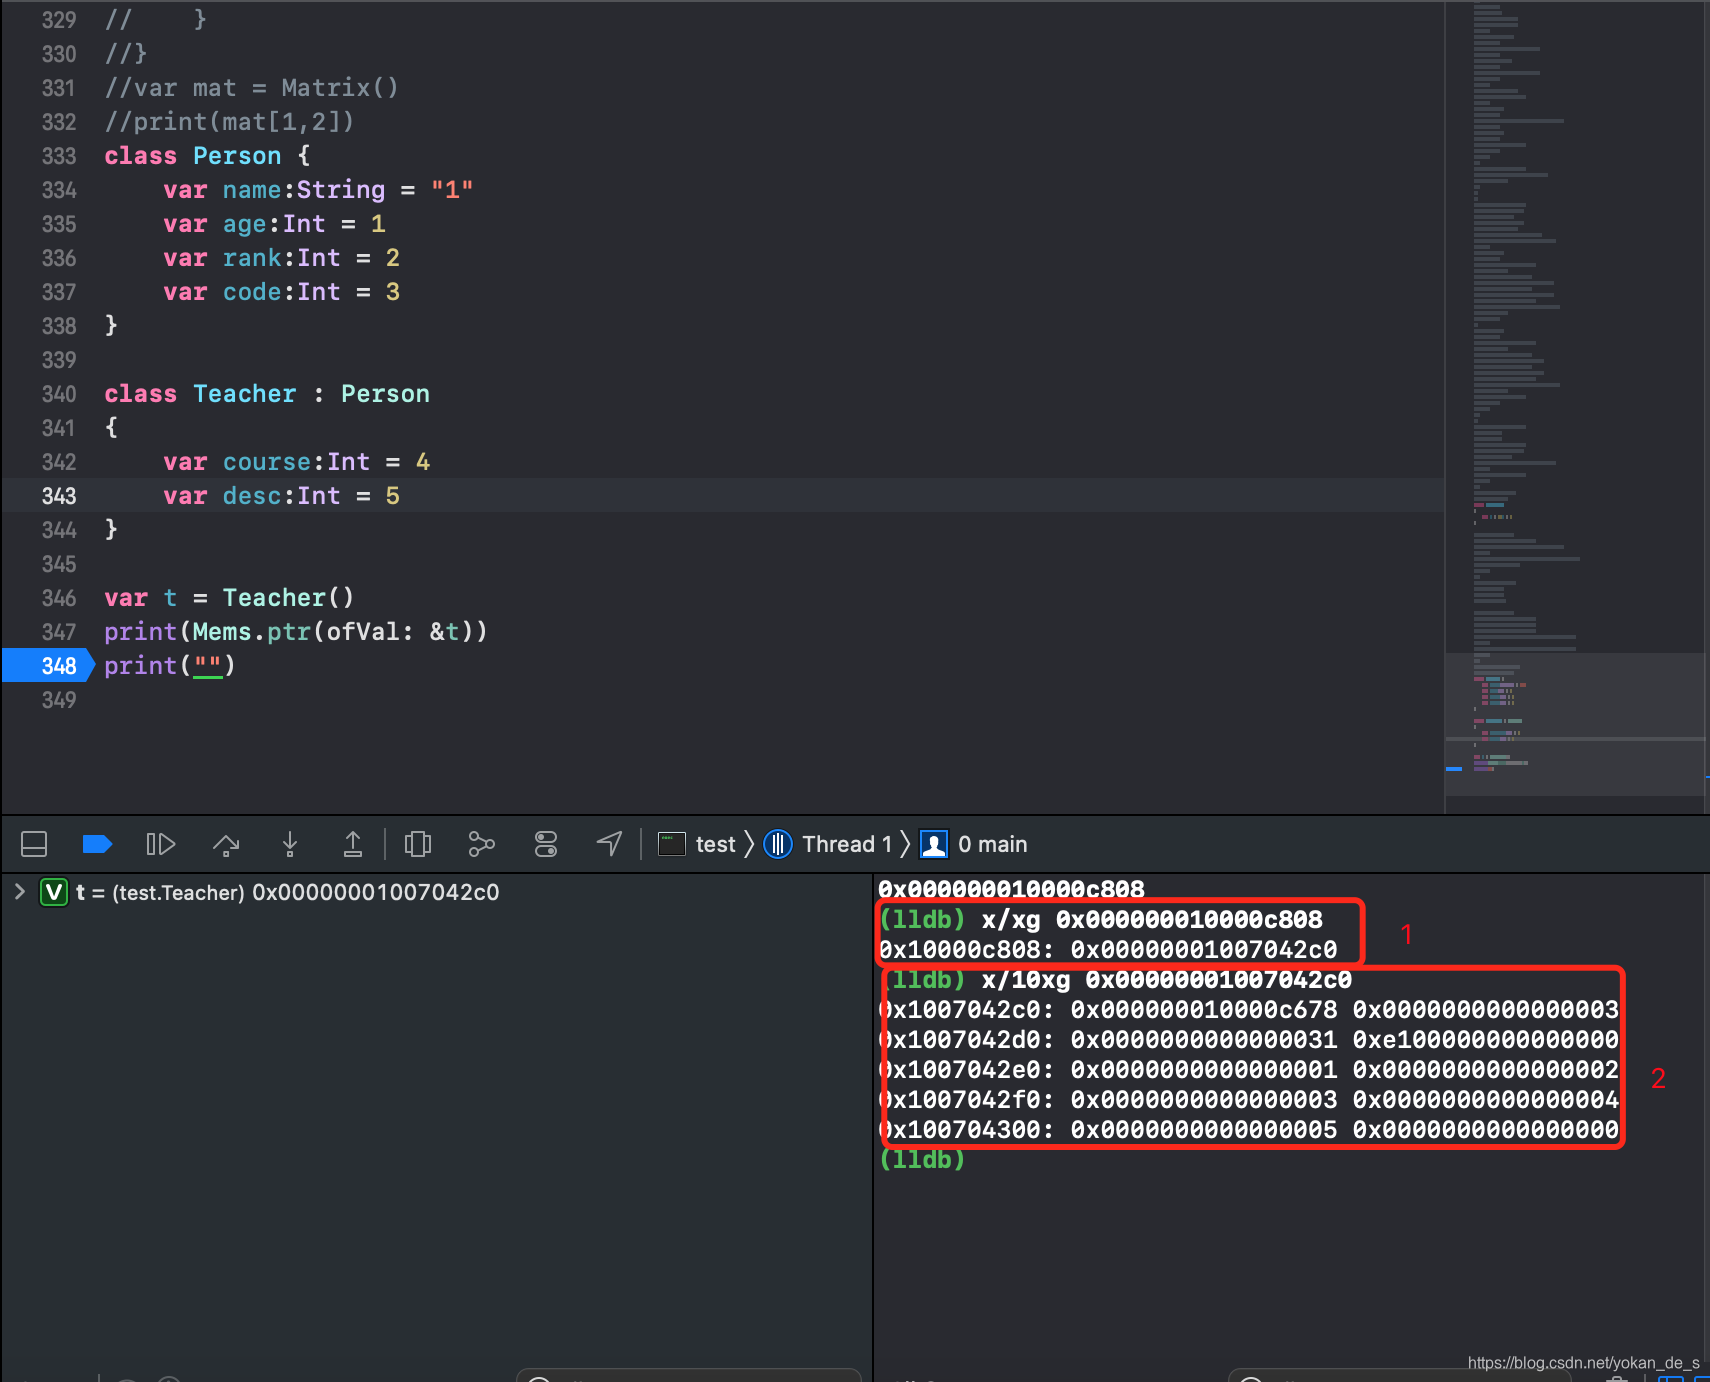Hide the debug area
1710x1382 pixels.
pyautogui.click(x=34, y=844)
